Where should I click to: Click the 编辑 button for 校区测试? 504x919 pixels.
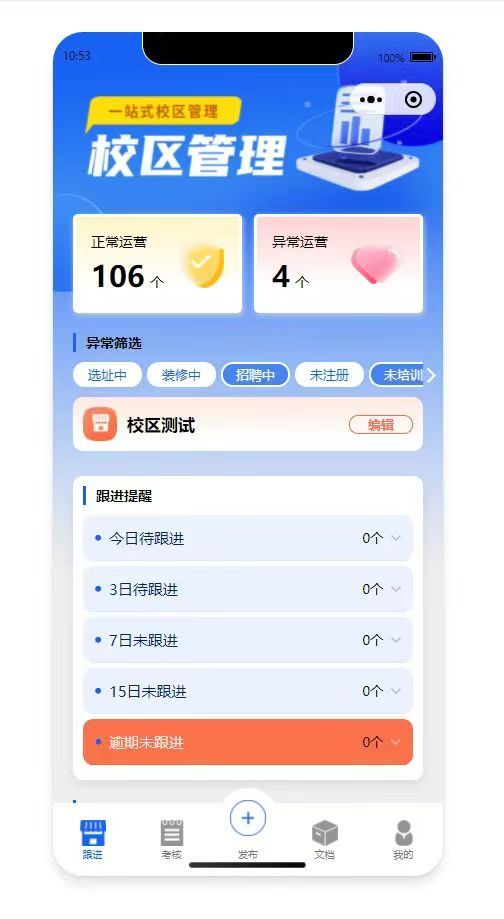pos(381,425)
